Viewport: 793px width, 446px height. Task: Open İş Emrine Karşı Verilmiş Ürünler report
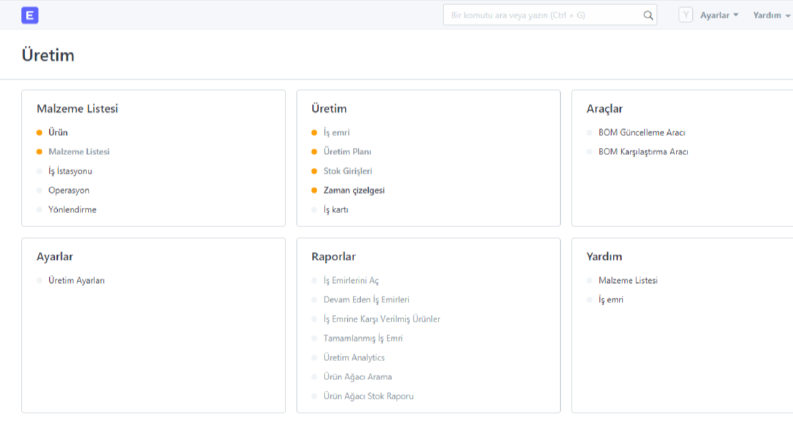tap(382, 319)
